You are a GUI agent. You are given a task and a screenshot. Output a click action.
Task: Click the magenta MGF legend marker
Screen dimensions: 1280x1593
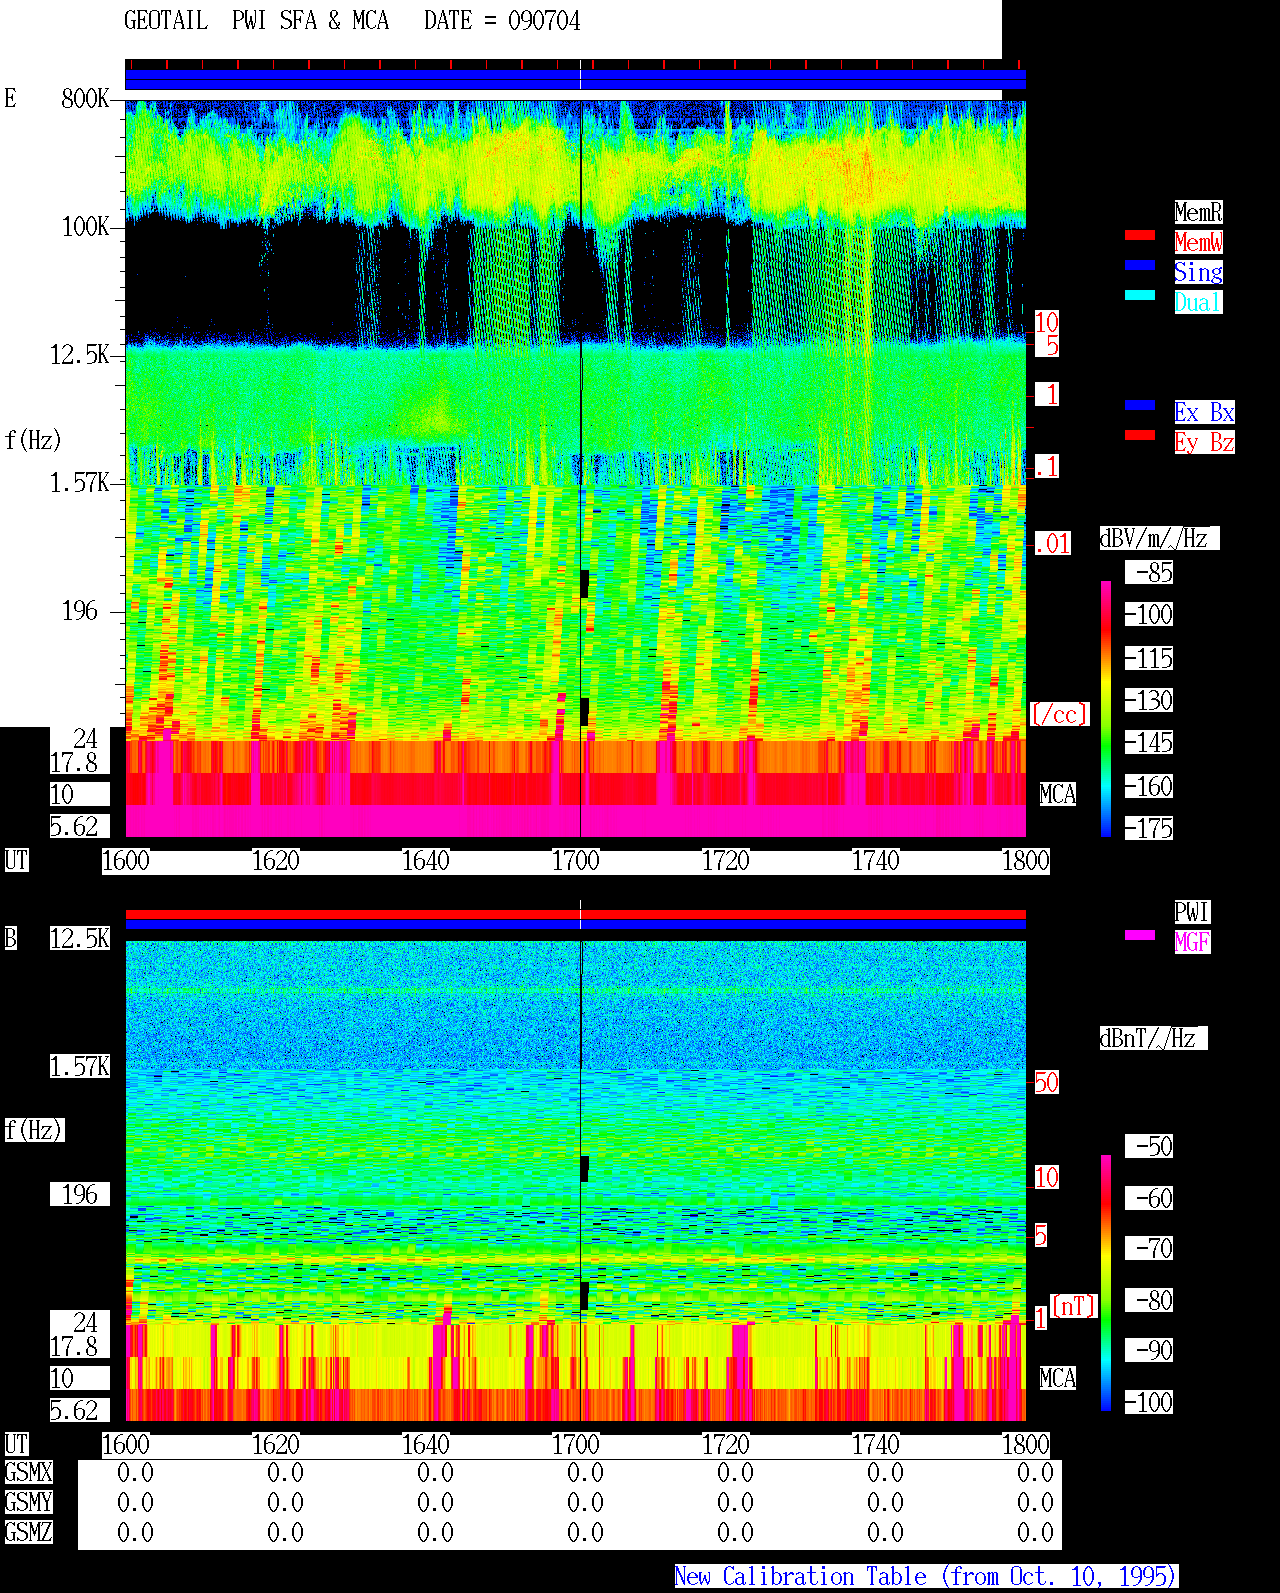(1140, 935)
